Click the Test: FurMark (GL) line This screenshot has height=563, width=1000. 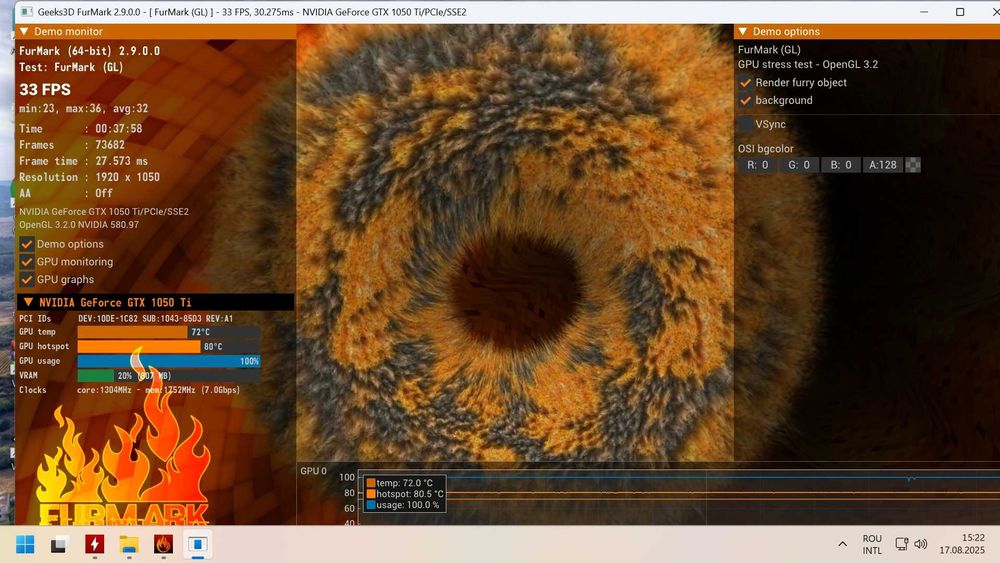[71, 68]
